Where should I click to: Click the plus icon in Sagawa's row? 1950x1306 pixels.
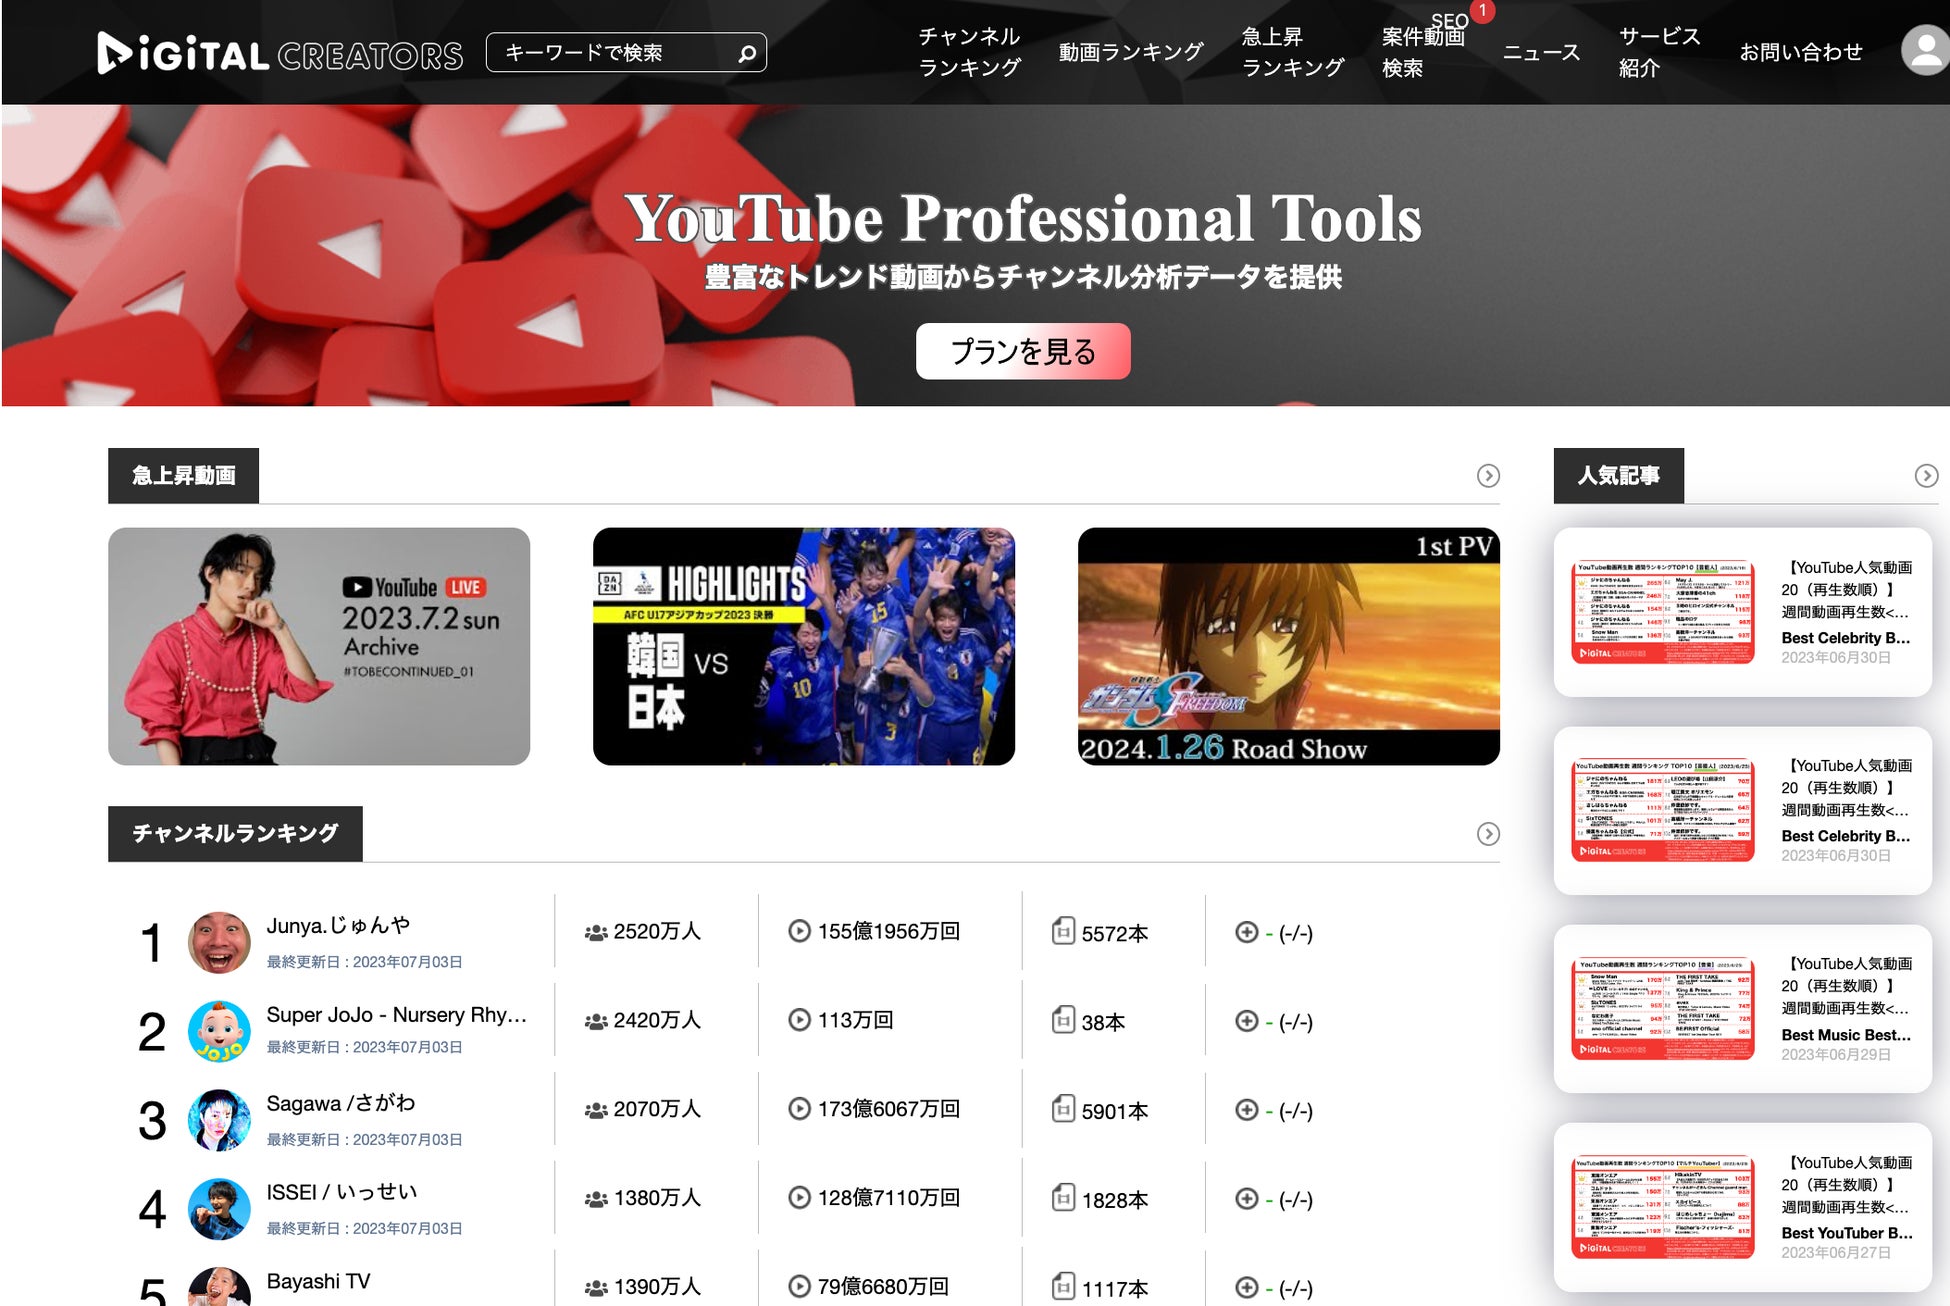pos(1247,1110)
